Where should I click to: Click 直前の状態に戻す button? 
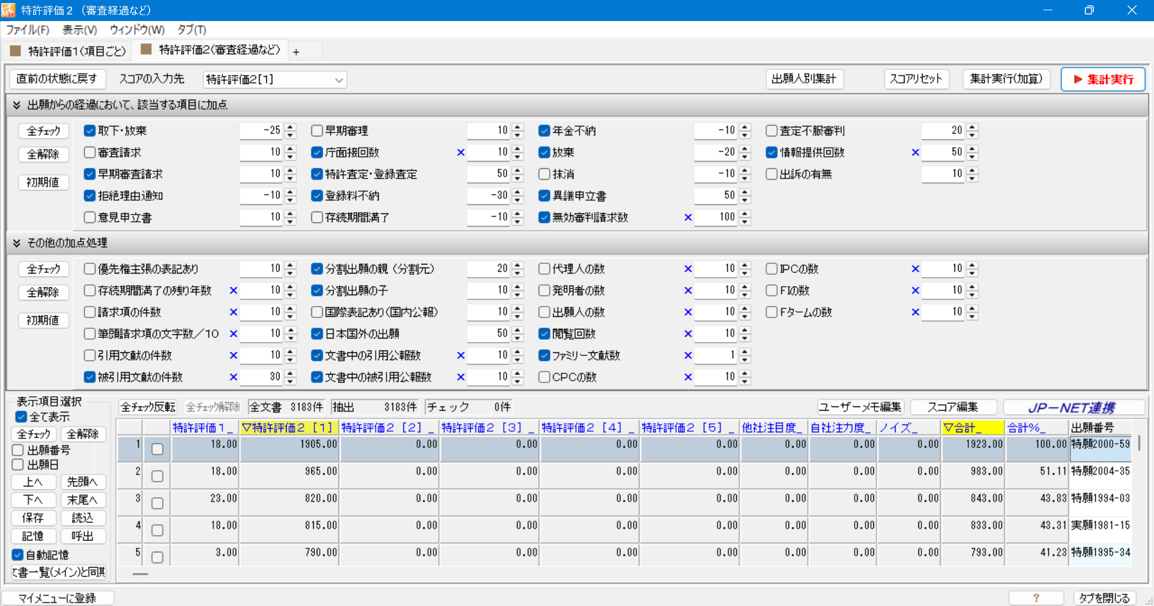tap(57, 79)
